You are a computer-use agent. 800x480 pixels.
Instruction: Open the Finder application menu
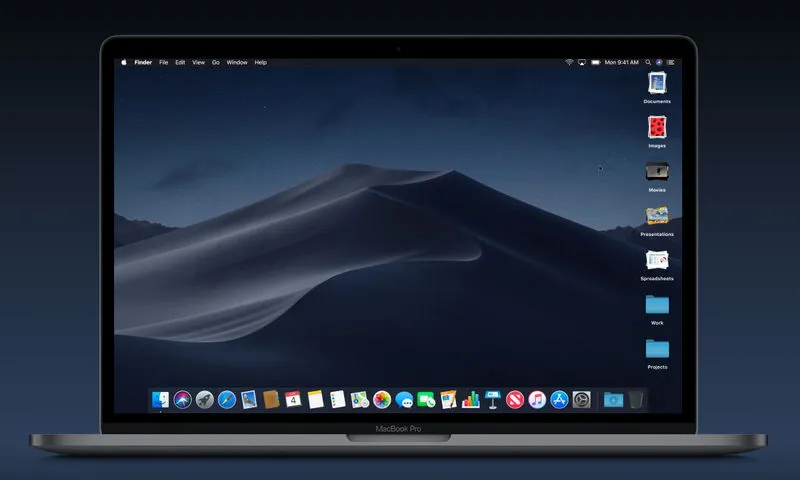click(143, 62)
